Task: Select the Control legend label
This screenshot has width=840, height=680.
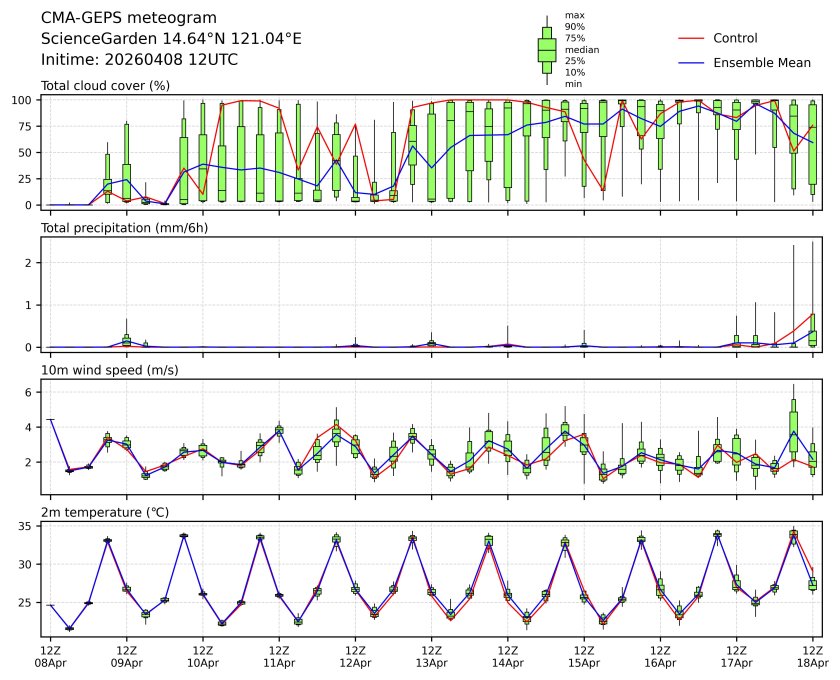Action: coord(735,38)
